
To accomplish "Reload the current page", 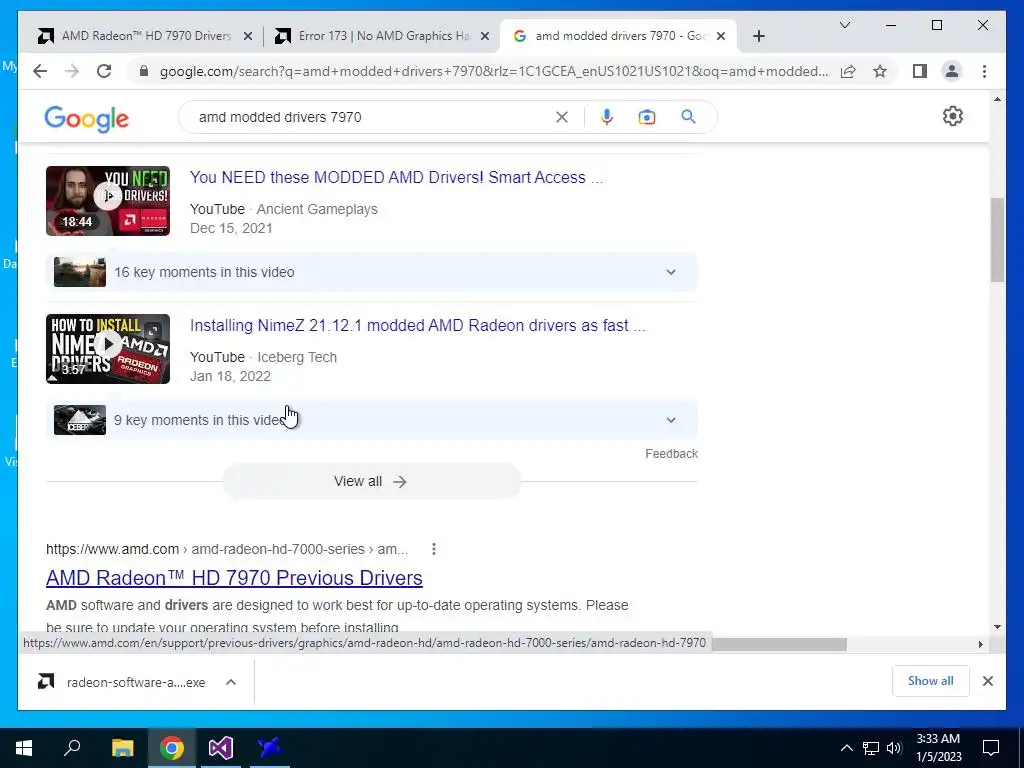I will click(x=104, y=71).
